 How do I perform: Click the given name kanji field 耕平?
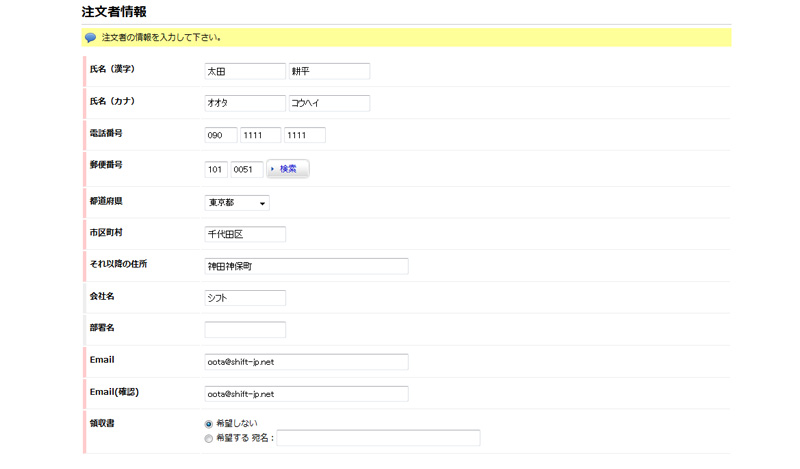(329, 71)
